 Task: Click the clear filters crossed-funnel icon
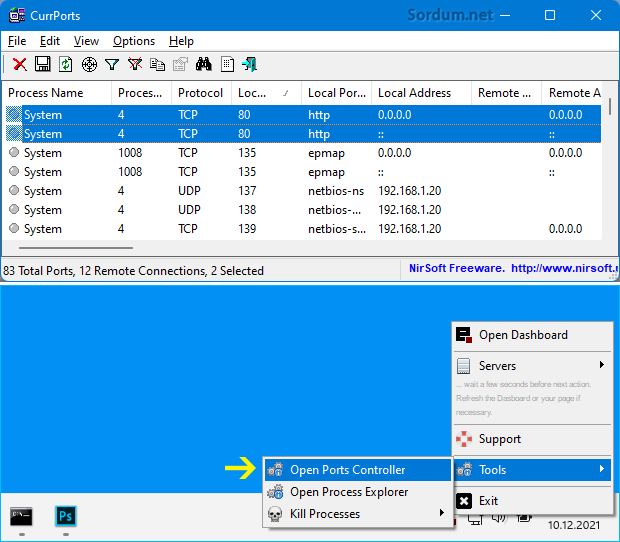(x=135, y=64)
